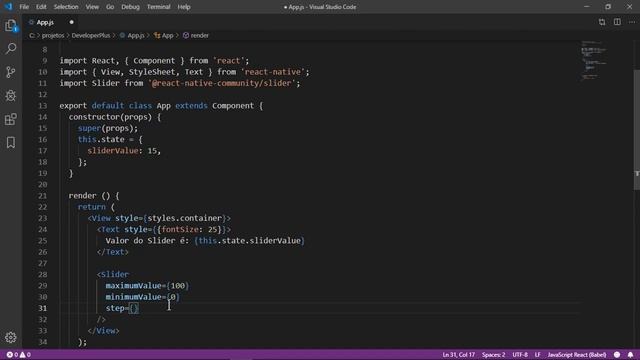Click the <Slider opening tag

click(113, 275)
